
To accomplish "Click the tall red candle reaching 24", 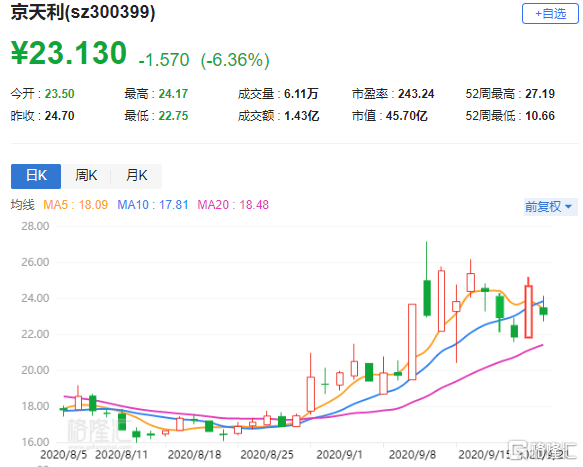I will 412,342.
